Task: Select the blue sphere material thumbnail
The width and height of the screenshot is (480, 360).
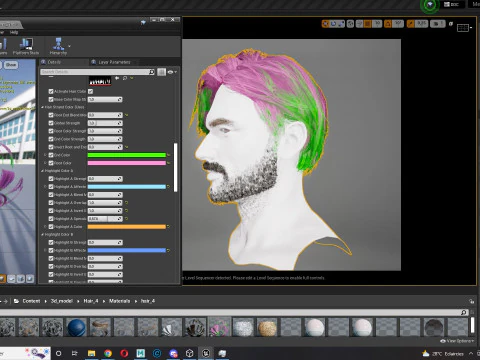Action: [x=76, y=327]
